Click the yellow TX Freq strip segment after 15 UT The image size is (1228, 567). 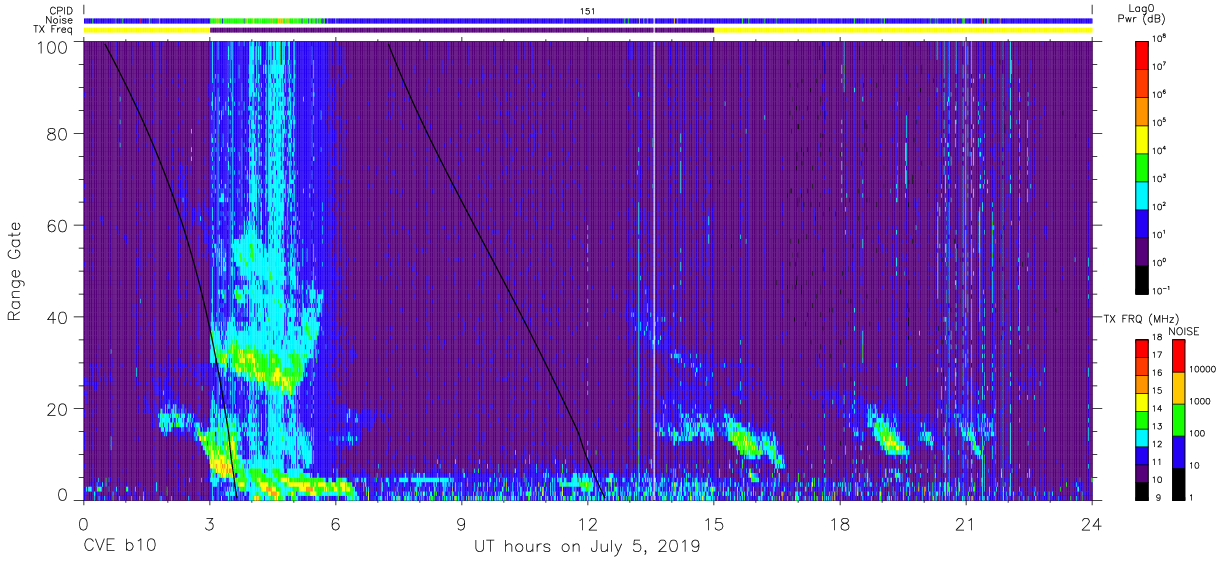(x=902, y=30)
